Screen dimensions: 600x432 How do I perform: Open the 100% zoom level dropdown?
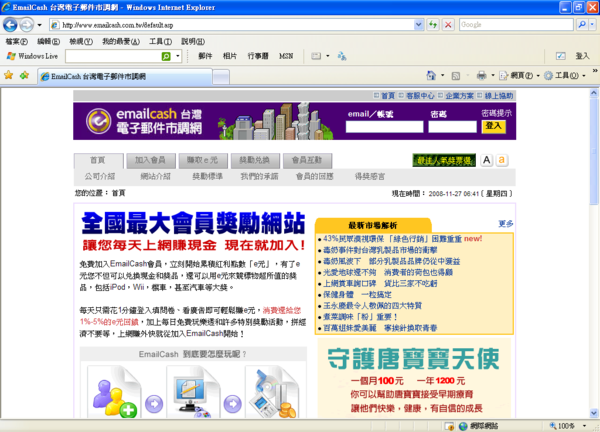[x=584, y=426]
